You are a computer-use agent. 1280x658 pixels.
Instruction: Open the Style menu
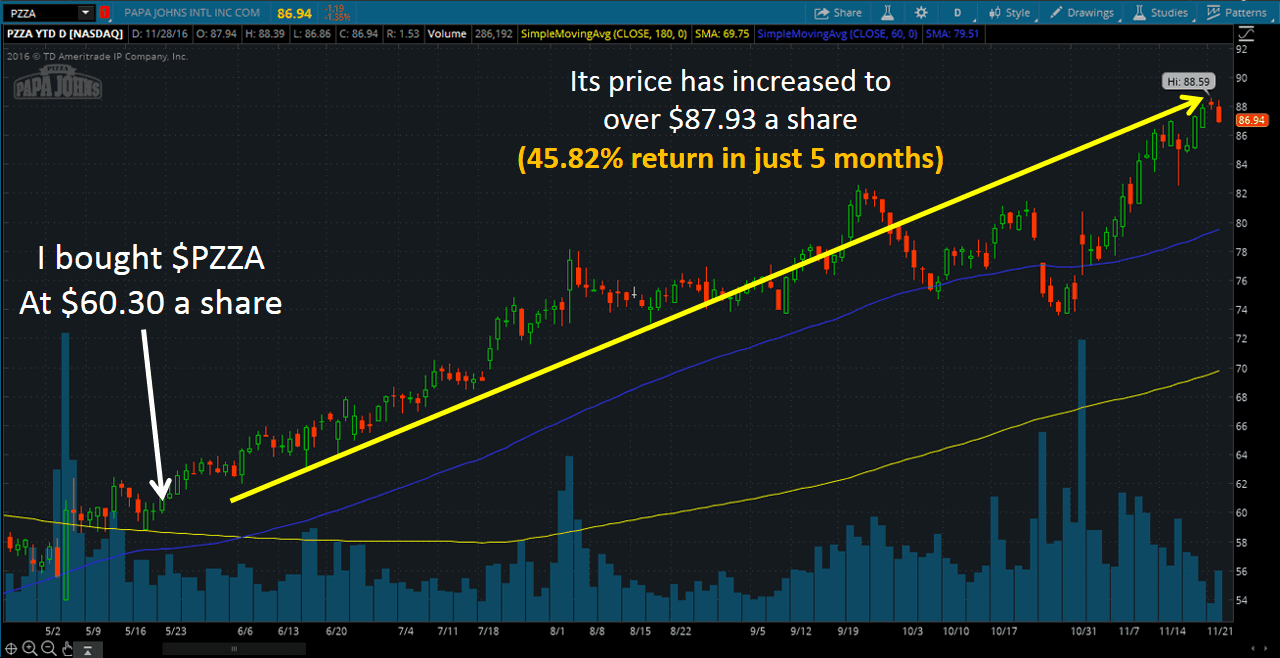pos(1010,13)
